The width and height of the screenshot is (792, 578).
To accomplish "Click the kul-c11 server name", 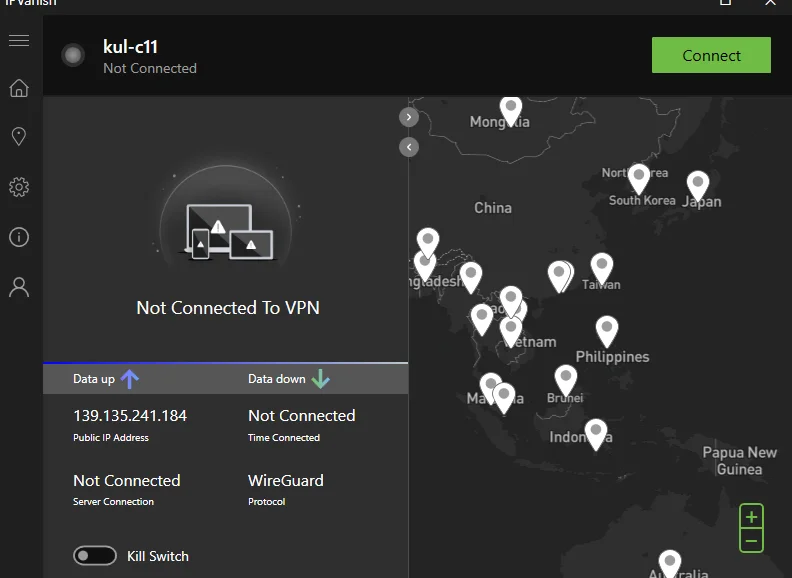I will click(130, 46).
